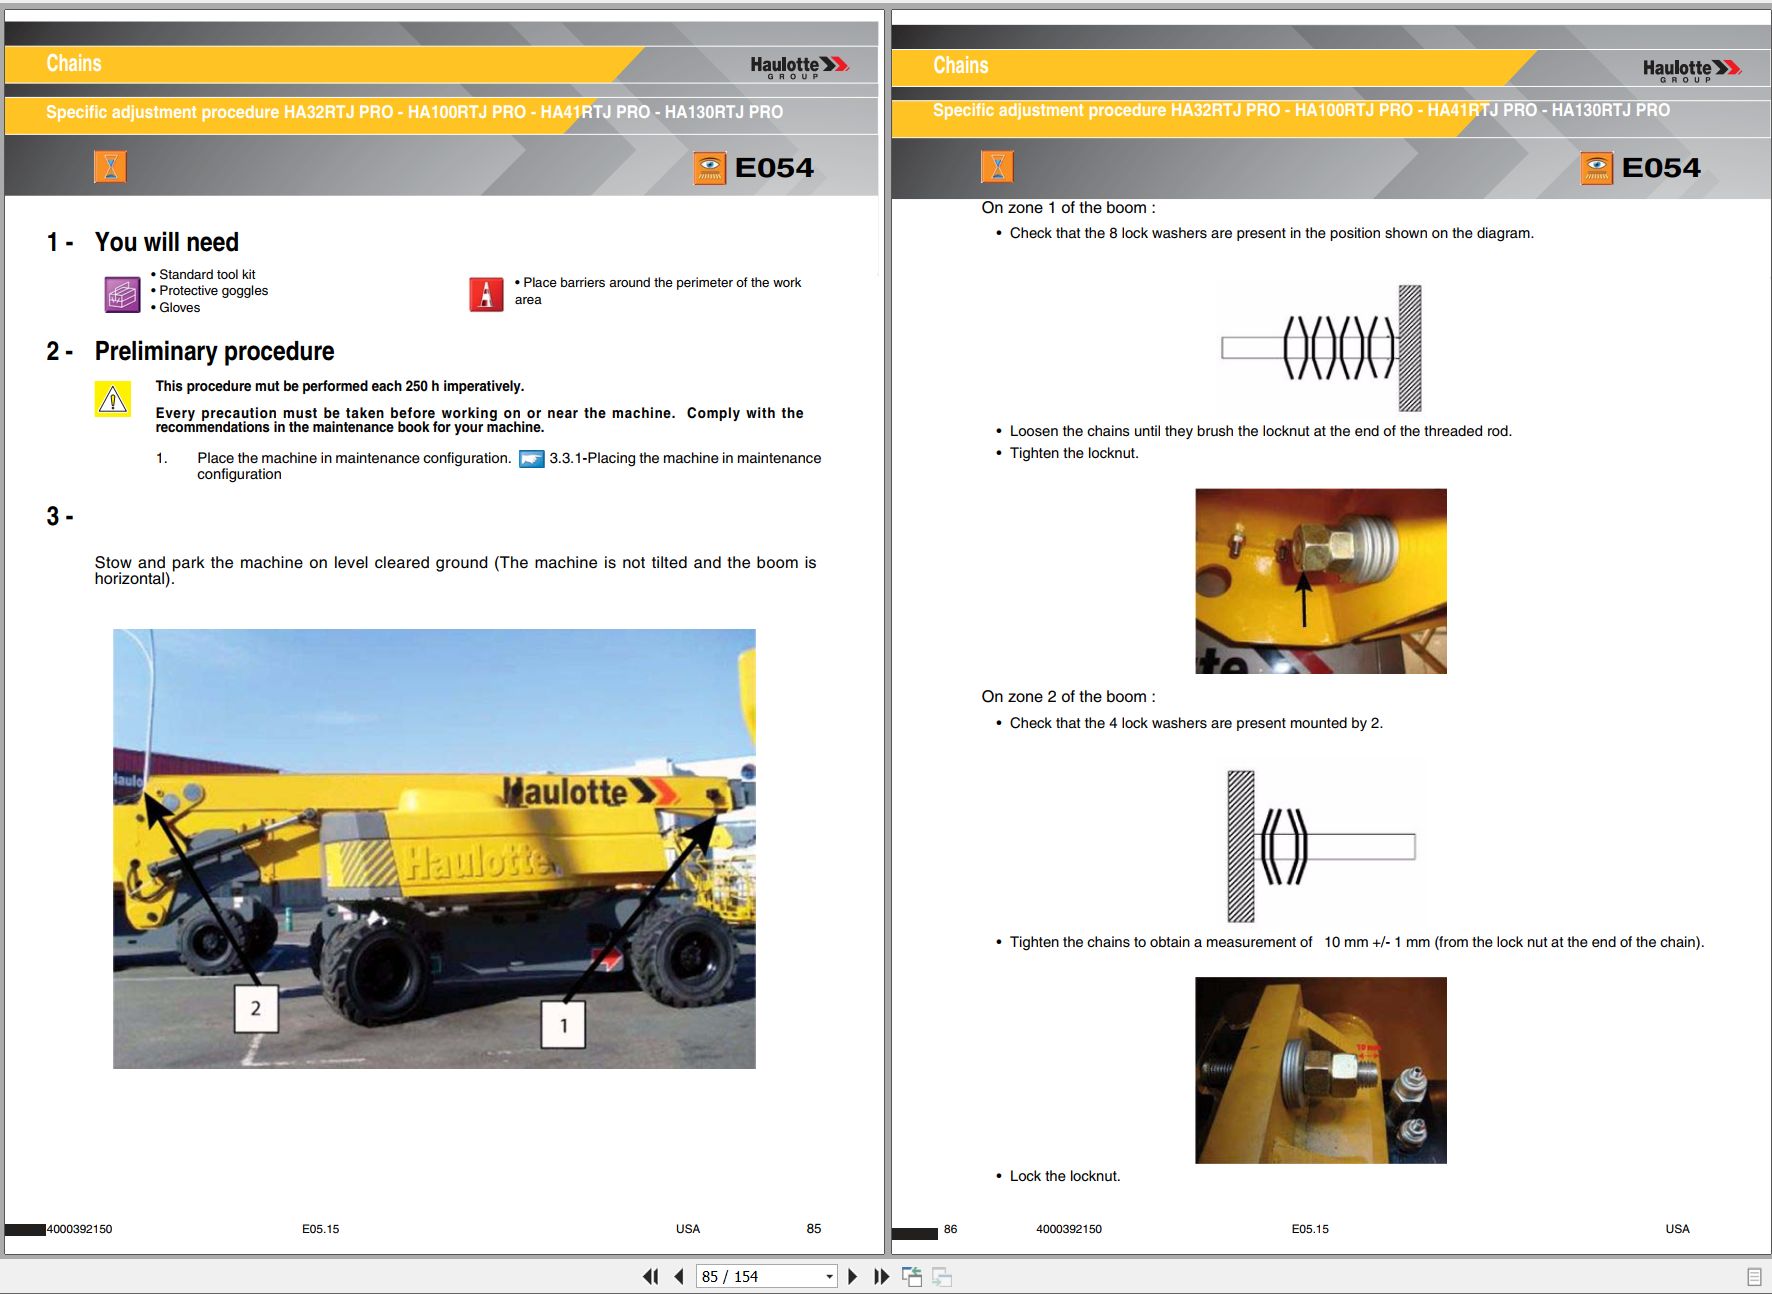Click the red barrier cone icon
The width and height of the screenshot is (1772, 1294).
click(486, 294)
